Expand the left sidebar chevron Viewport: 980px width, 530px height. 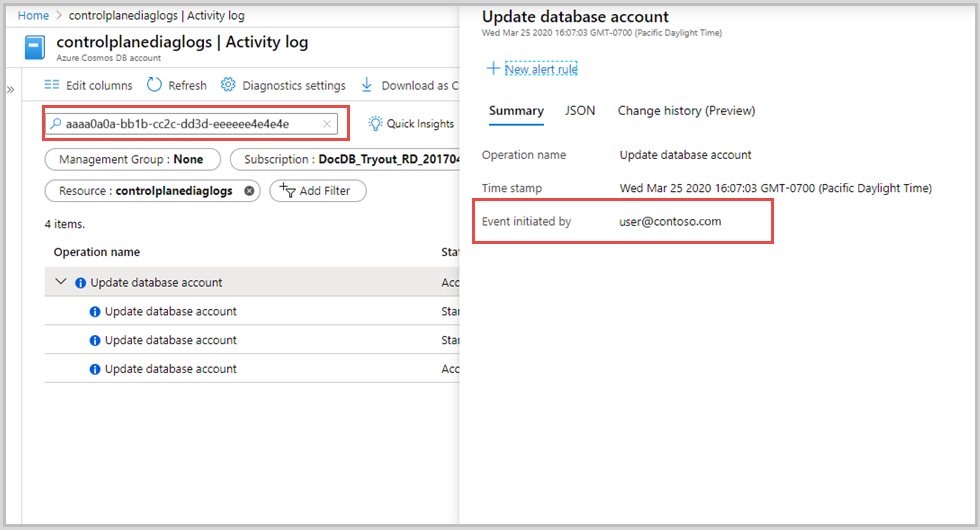coord(10,89)
